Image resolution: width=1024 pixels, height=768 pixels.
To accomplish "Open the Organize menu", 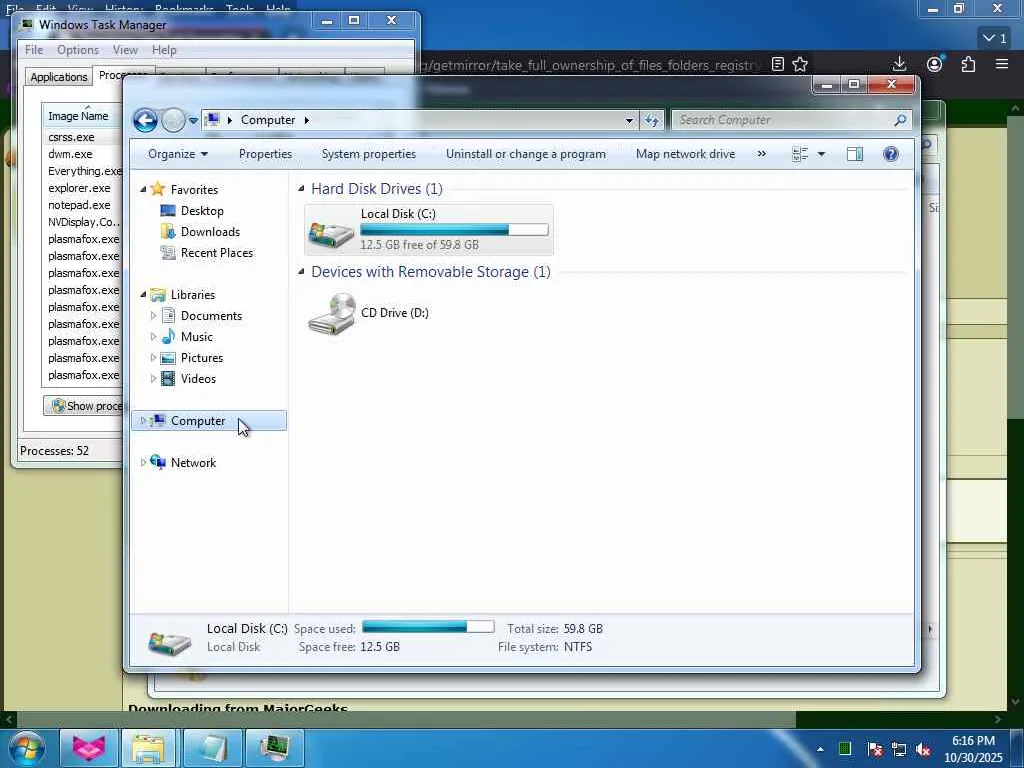I will coord(178,154).
